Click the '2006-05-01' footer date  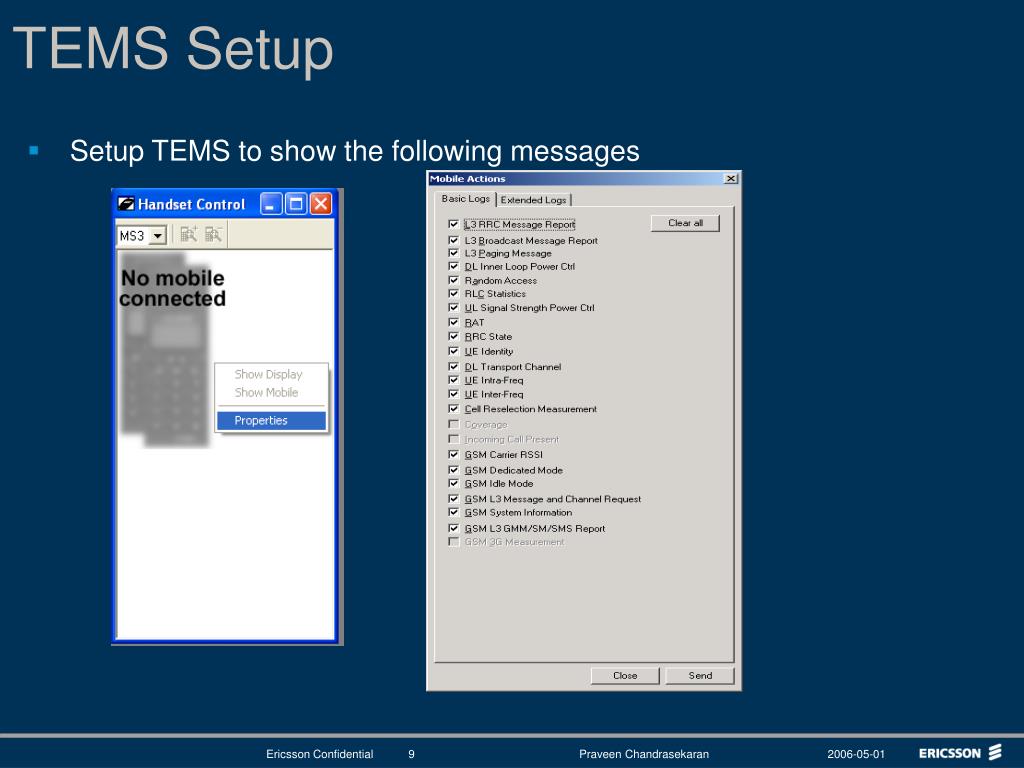[x=856, y=754]
